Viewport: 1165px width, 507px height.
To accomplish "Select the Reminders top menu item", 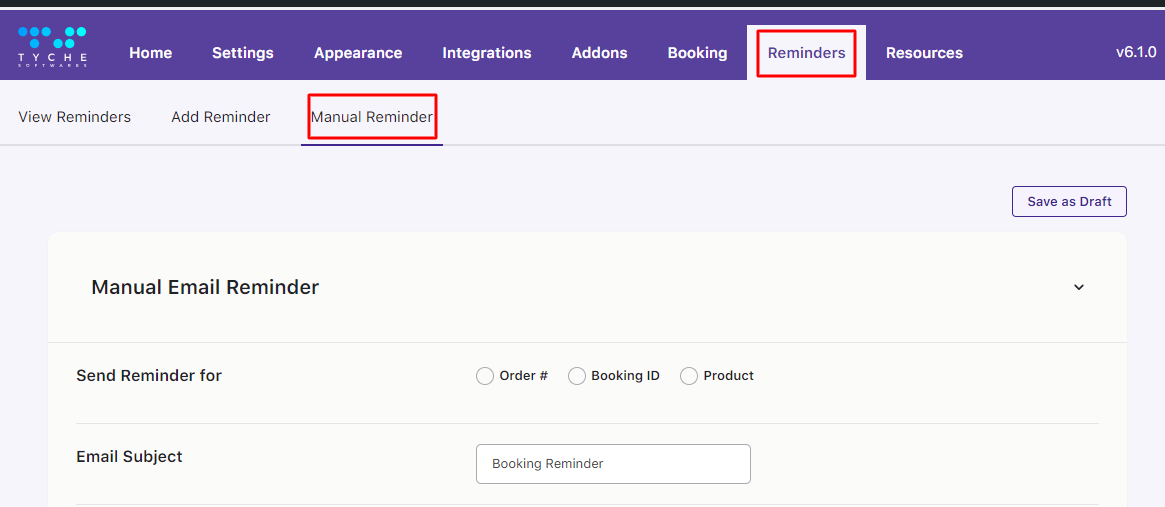I will pos(806,53).
